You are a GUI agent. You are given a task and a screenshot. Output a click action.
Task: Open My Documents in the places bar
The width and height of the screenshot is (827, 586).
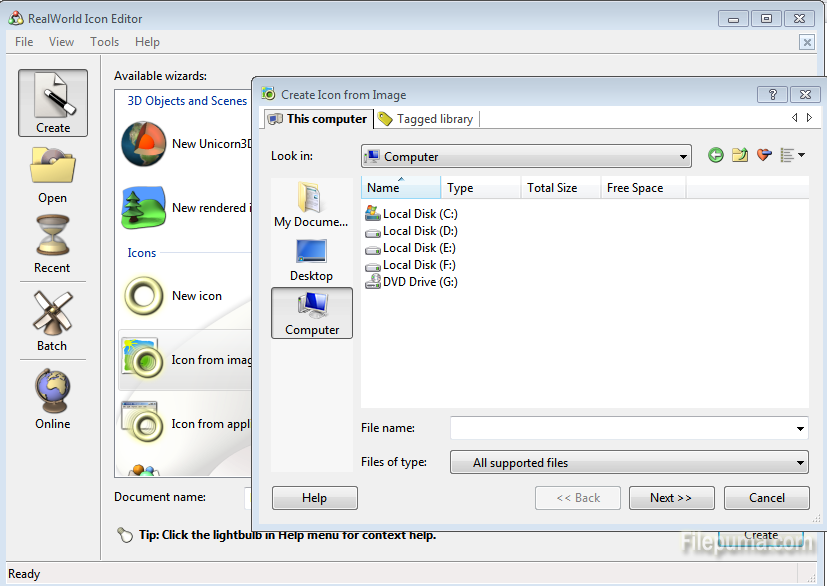pos(311,205)
